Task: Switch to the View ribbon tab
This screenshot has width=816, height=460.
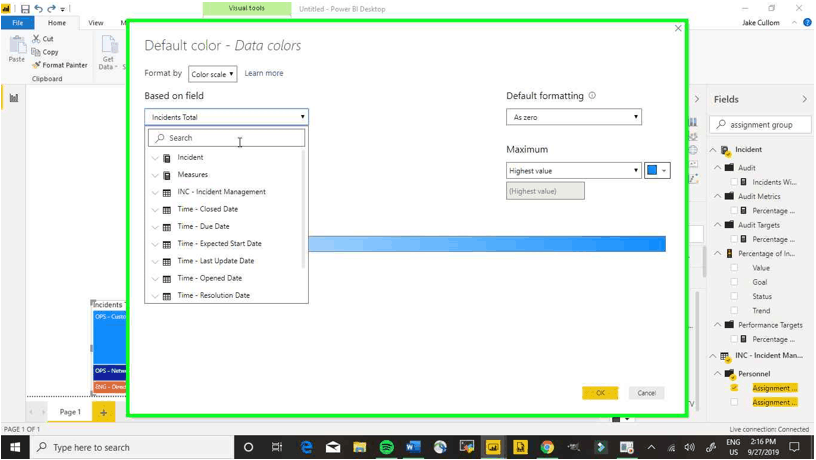Action: [96, 23]
